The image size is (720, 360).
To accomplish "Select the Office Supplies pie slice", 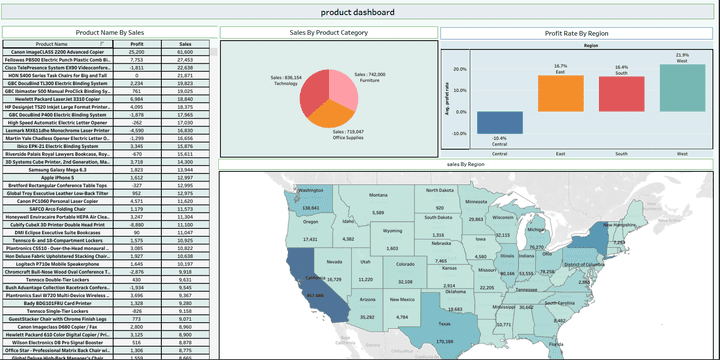I will tap(331, 115).
